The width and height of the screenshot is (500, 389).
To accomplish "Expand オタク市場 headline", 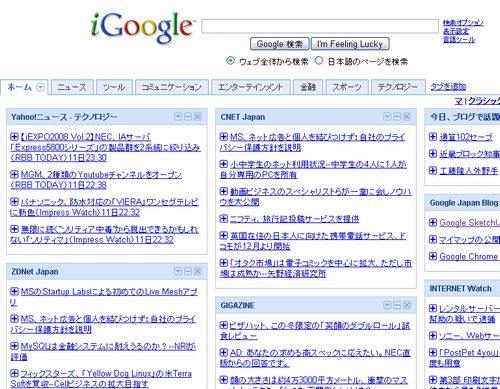I will [x=224, y=263].
